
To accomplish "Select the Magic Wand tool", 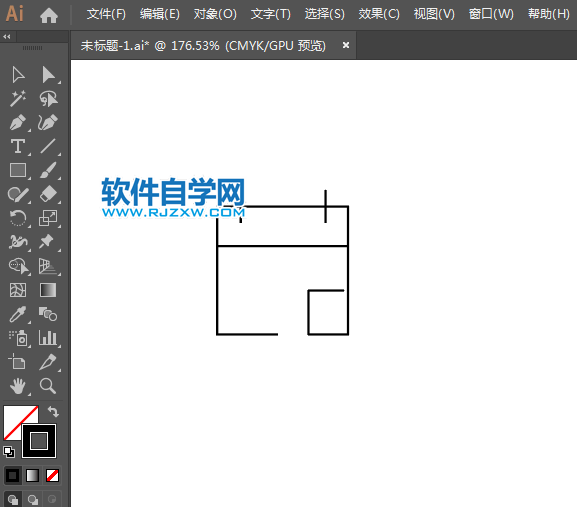I will click(x=18, y=98).
